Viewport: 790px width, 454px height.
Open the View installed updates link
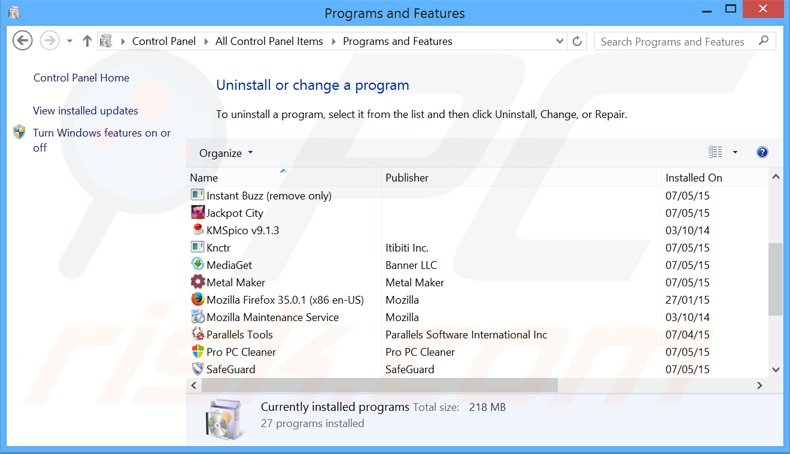click(85, 110)
